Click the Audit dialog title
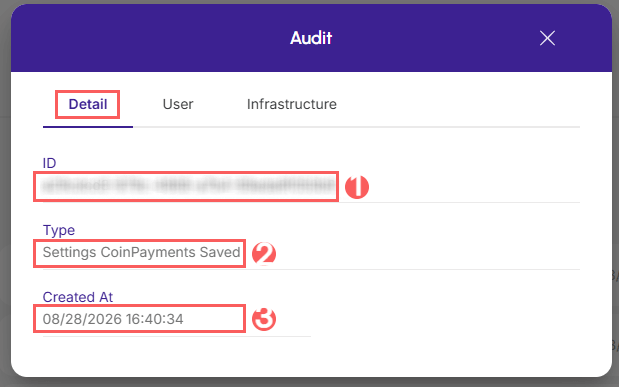Image resolution: width=619 pixels, height=387 pixels. click(311, 38)
